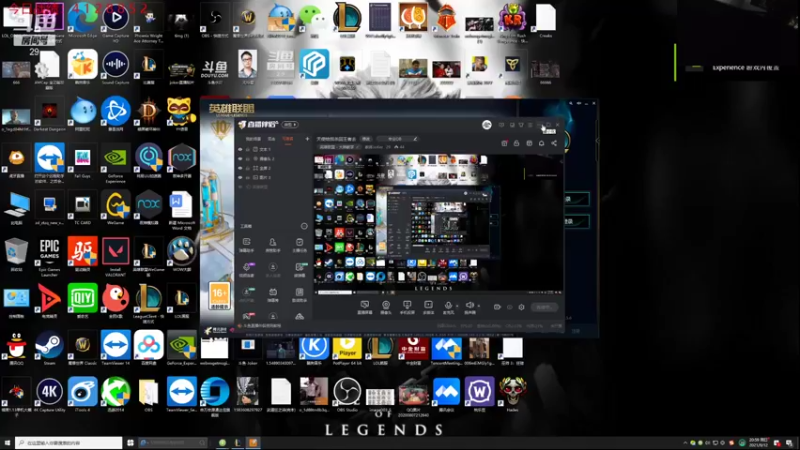Open Windows Start menu
Screen dimensions: 800x450
point(7,443)
